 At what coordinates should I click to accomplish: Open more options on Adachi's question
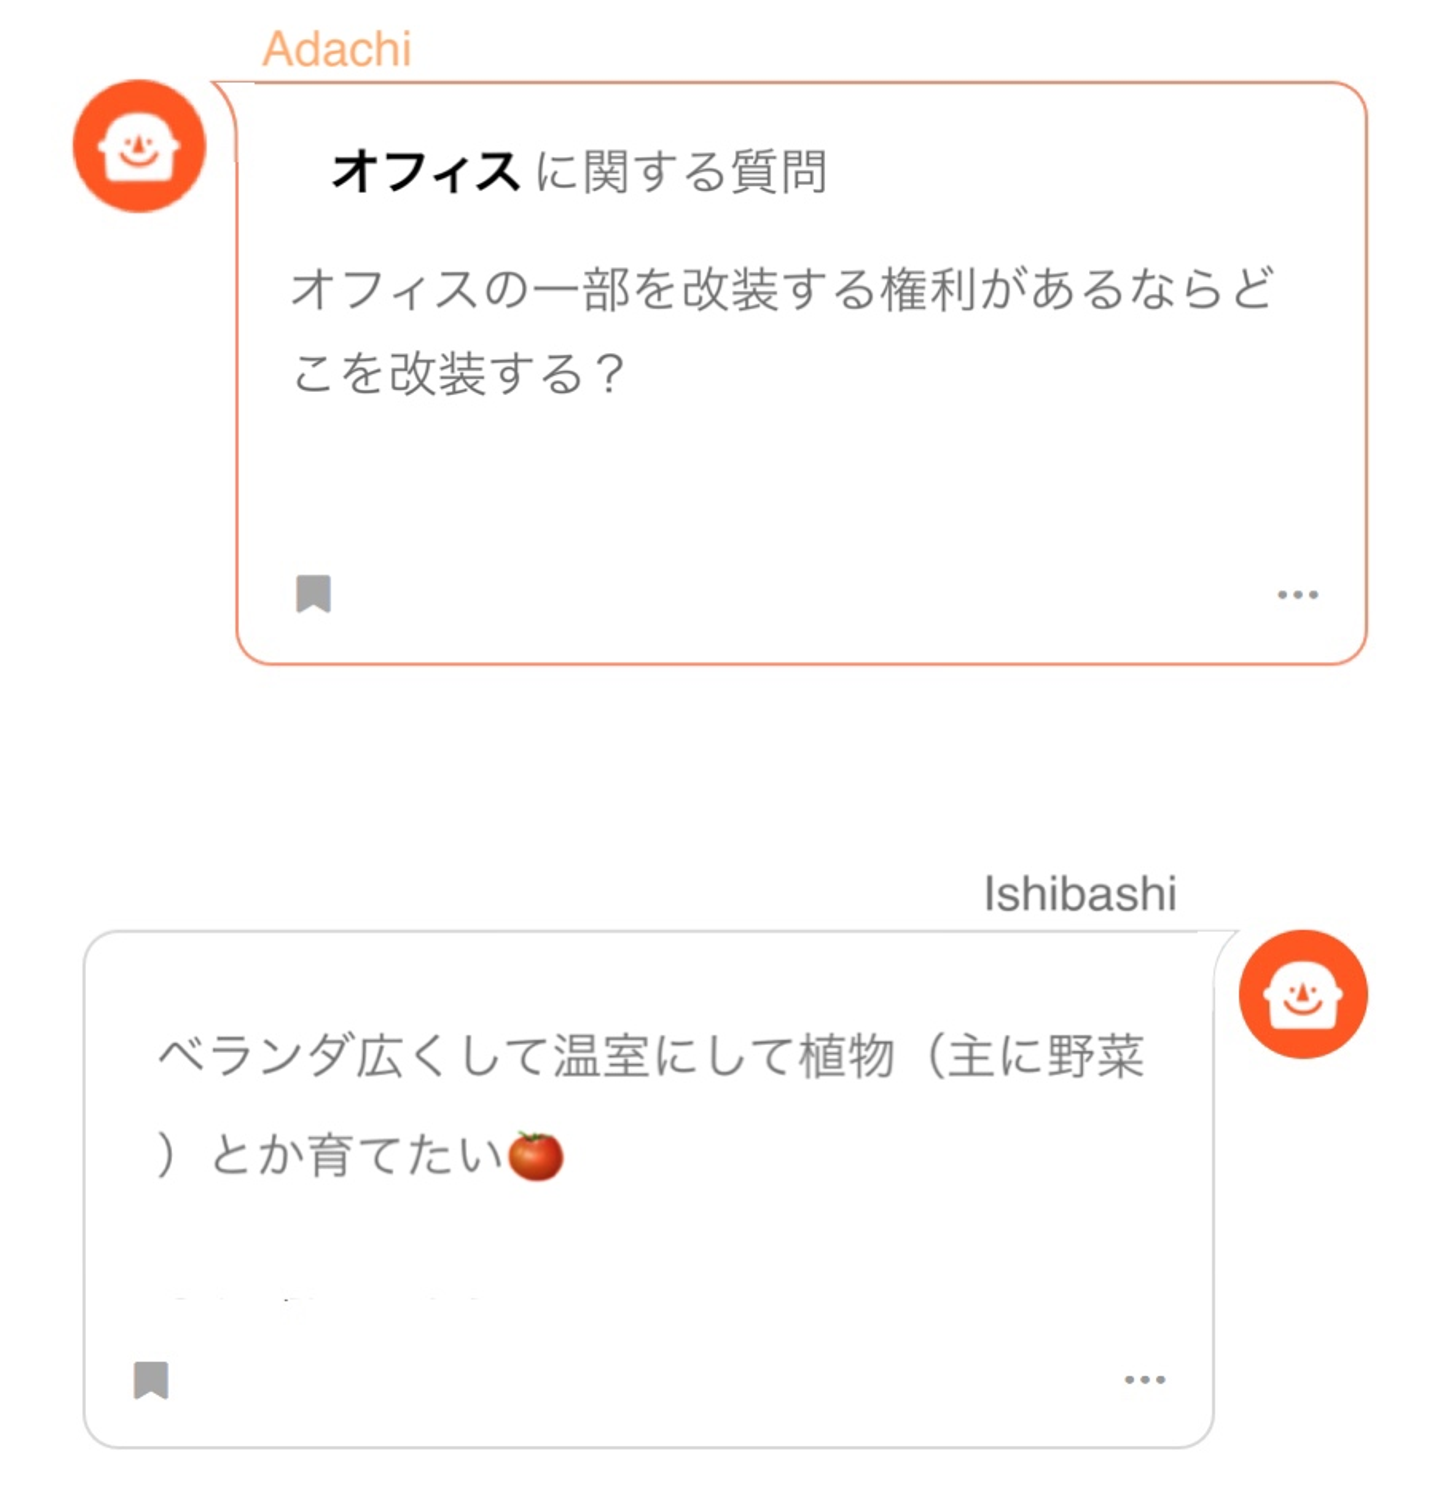tap(1297, 594)
